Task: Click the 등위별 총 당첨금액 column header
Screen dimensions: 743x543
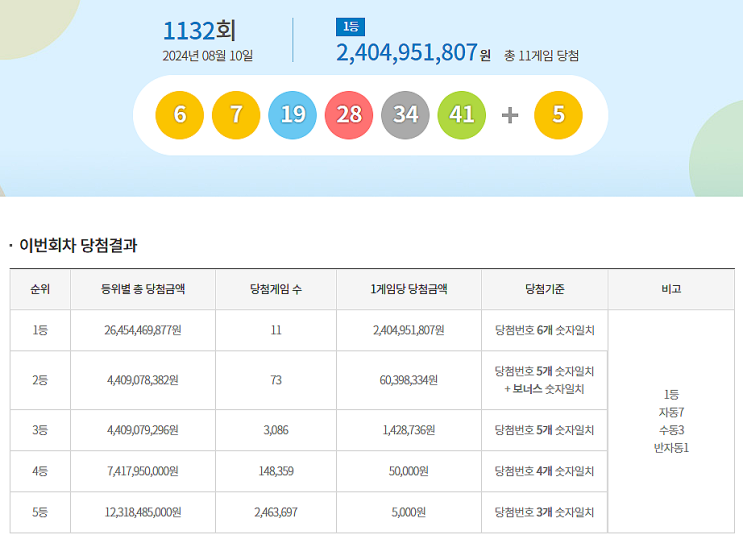Action: click(143, 289)
